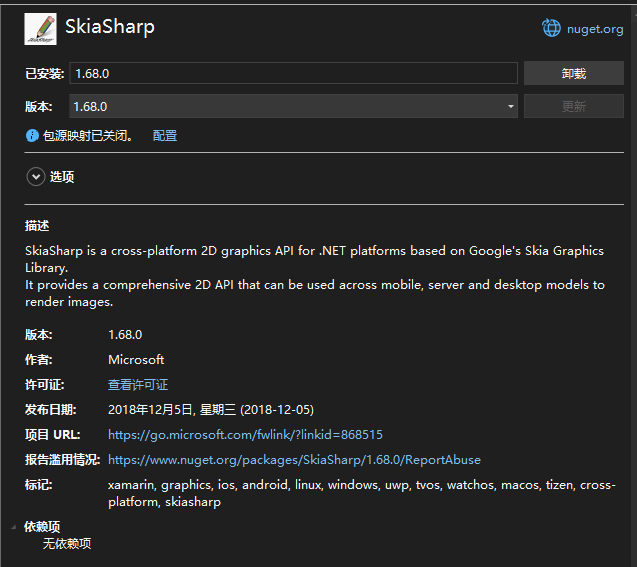Click the SkiaSharp title text
Viewport: 637px width, 567px height.
pyautogui.click(x=110, y=27)
